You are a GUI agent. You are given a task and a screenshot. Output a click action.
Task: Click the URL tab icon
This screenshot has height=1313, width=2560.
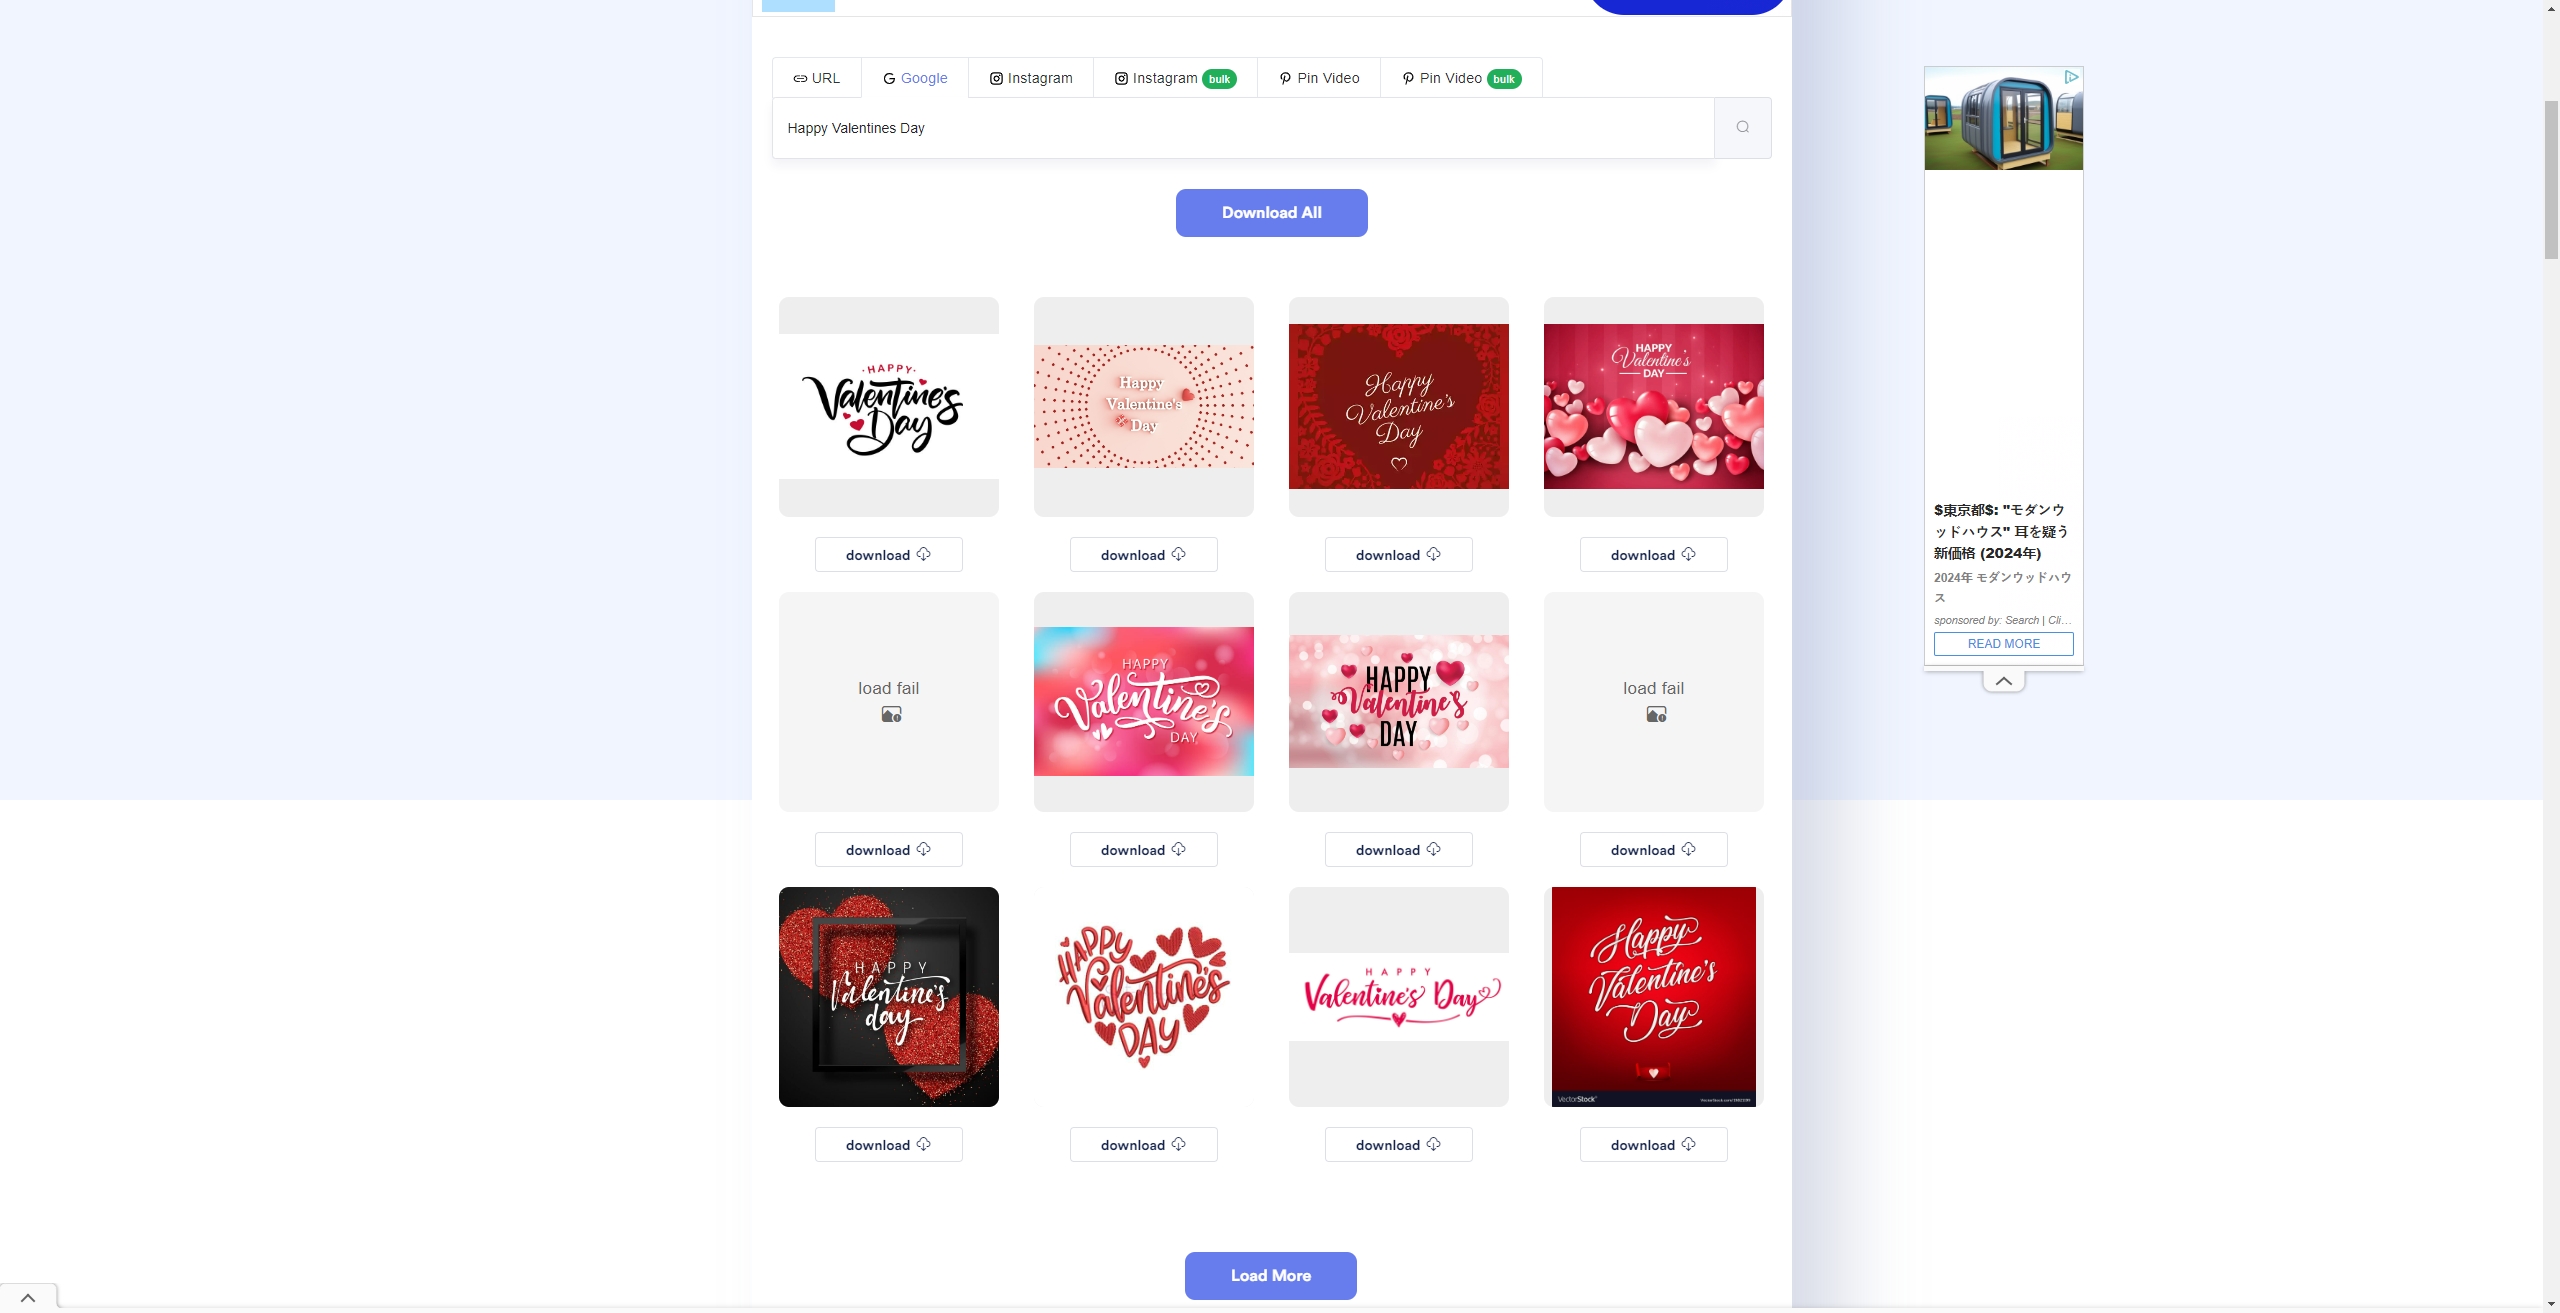coord(800,77)
